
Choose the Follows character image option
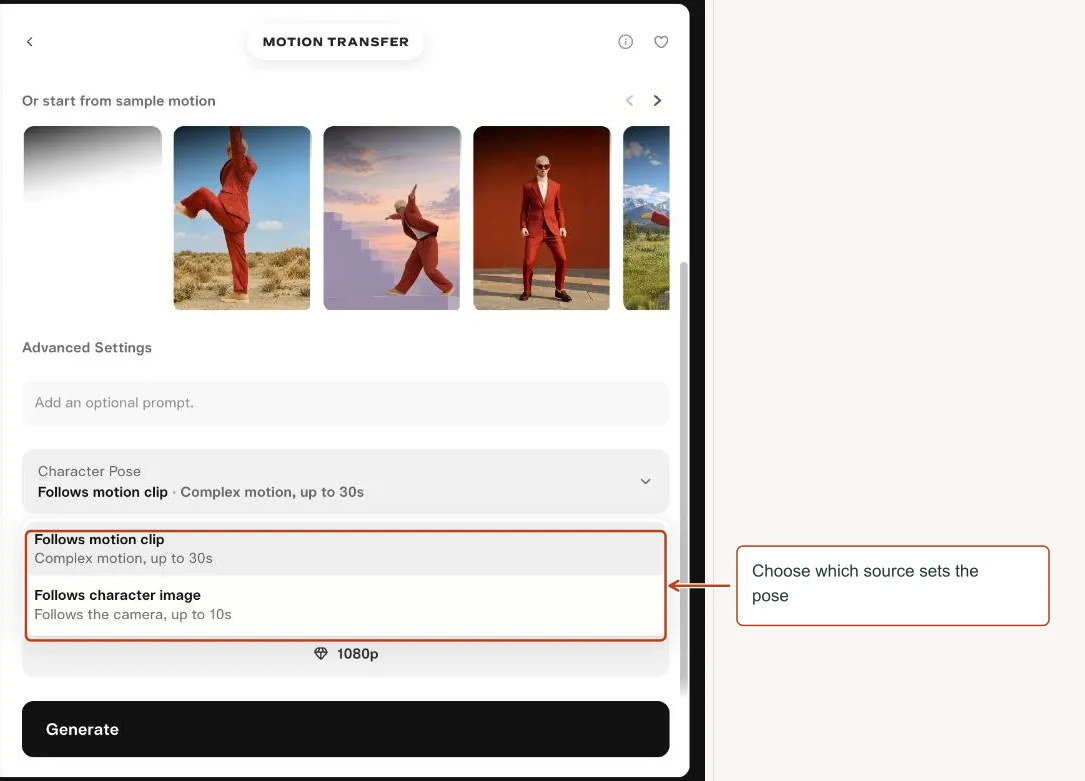(345, 605)
